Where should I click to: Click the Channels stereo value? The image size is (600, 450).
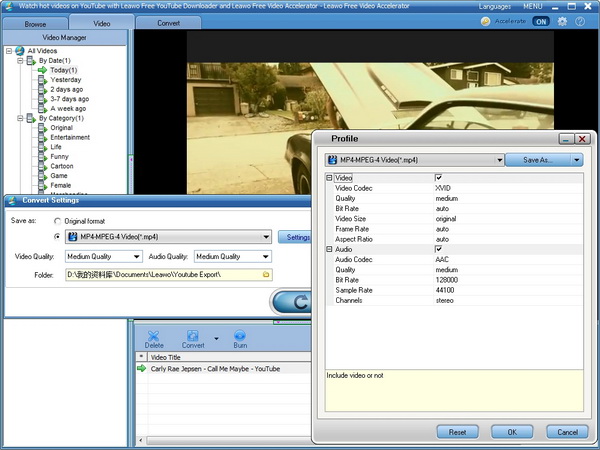pyautogui.click(x=444, y=300)
